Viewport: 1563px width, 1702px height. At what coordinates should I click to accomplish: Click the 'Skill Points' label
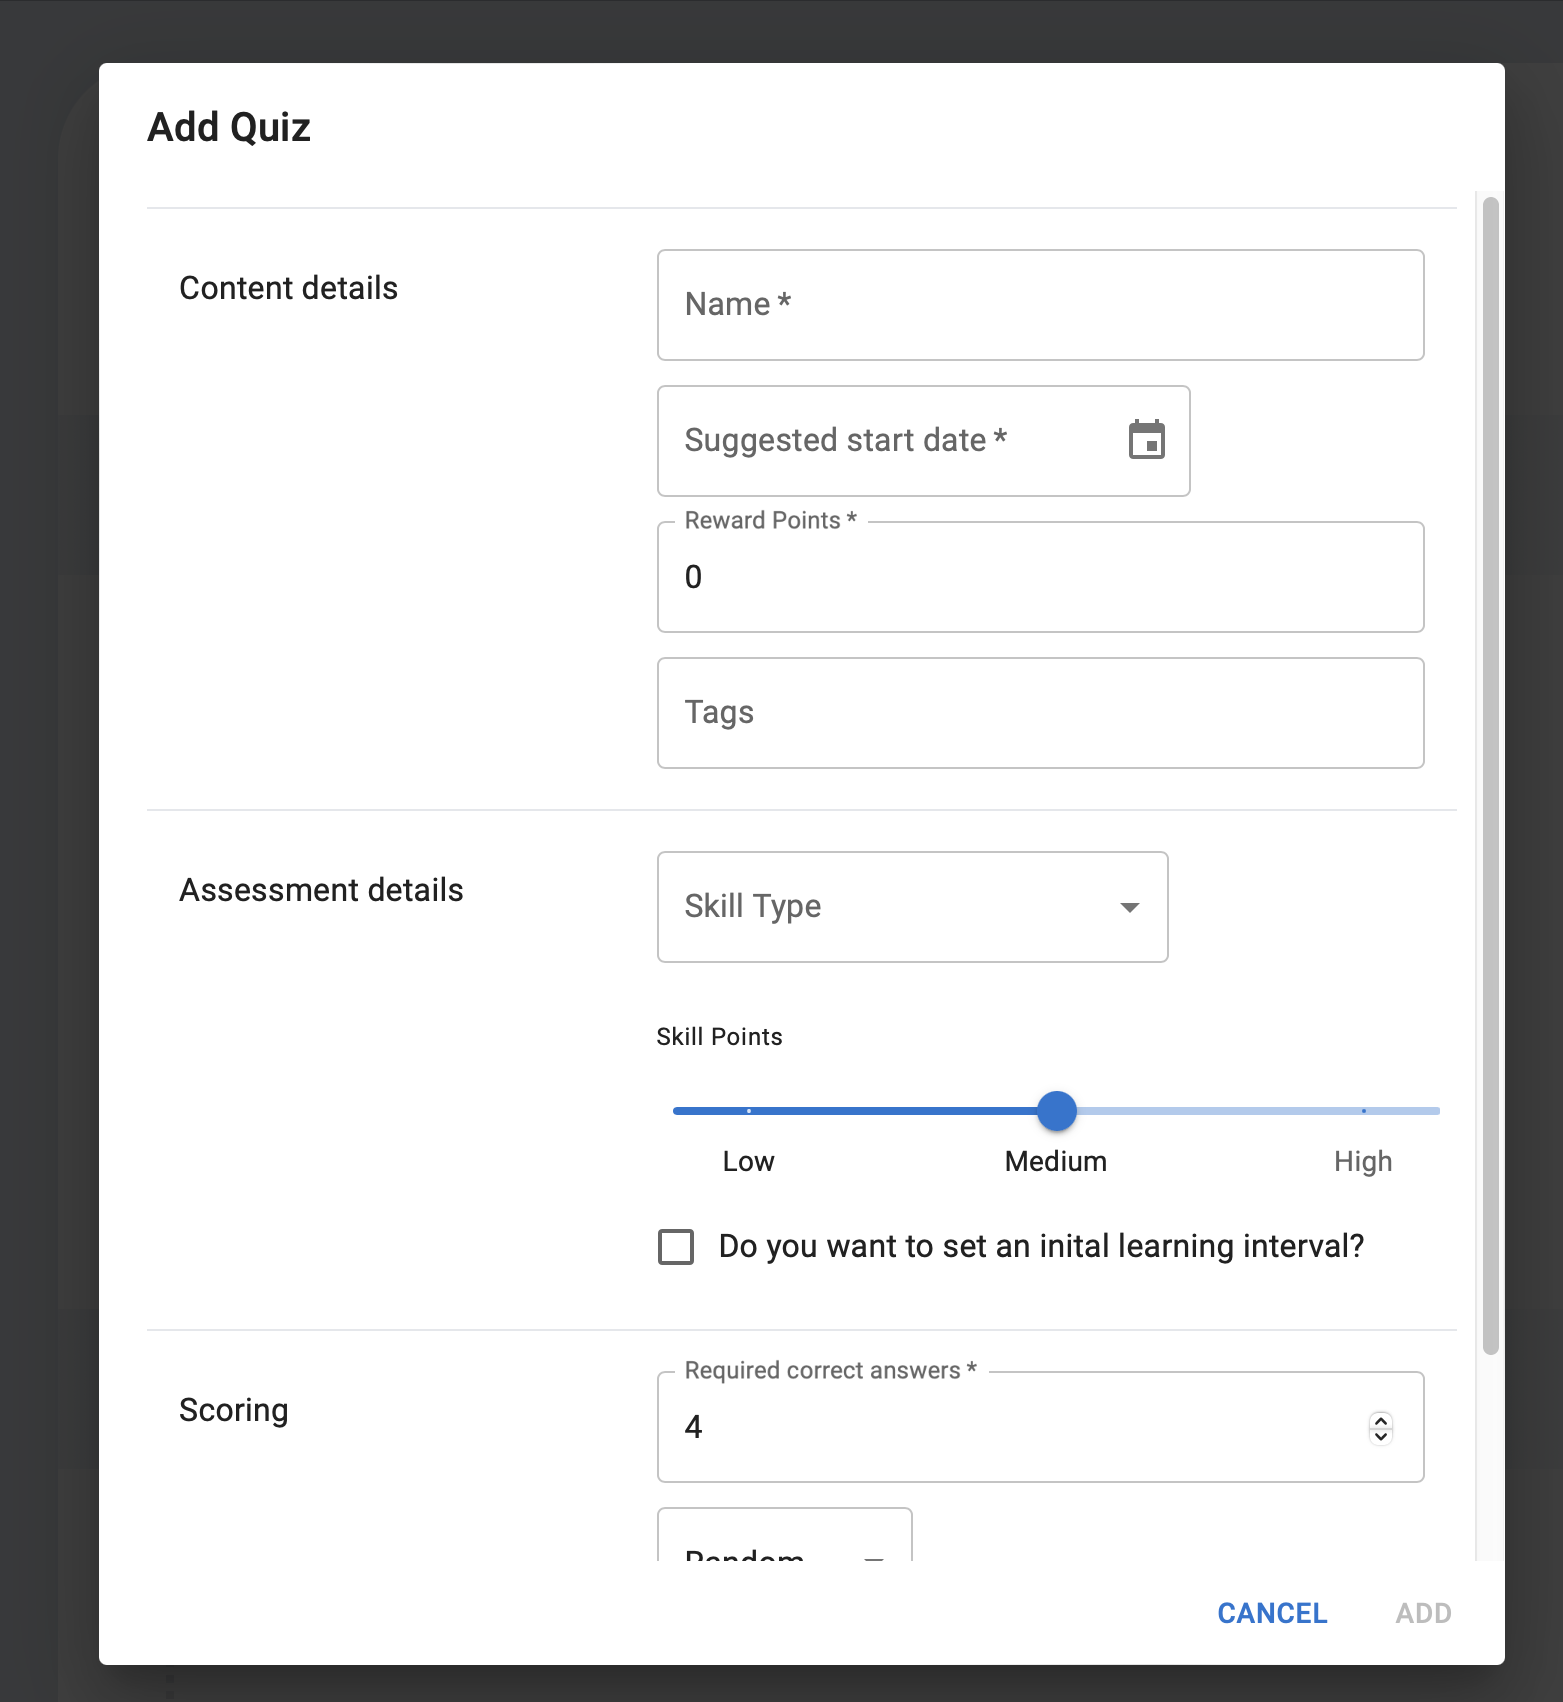click(x=719, y=1037)
